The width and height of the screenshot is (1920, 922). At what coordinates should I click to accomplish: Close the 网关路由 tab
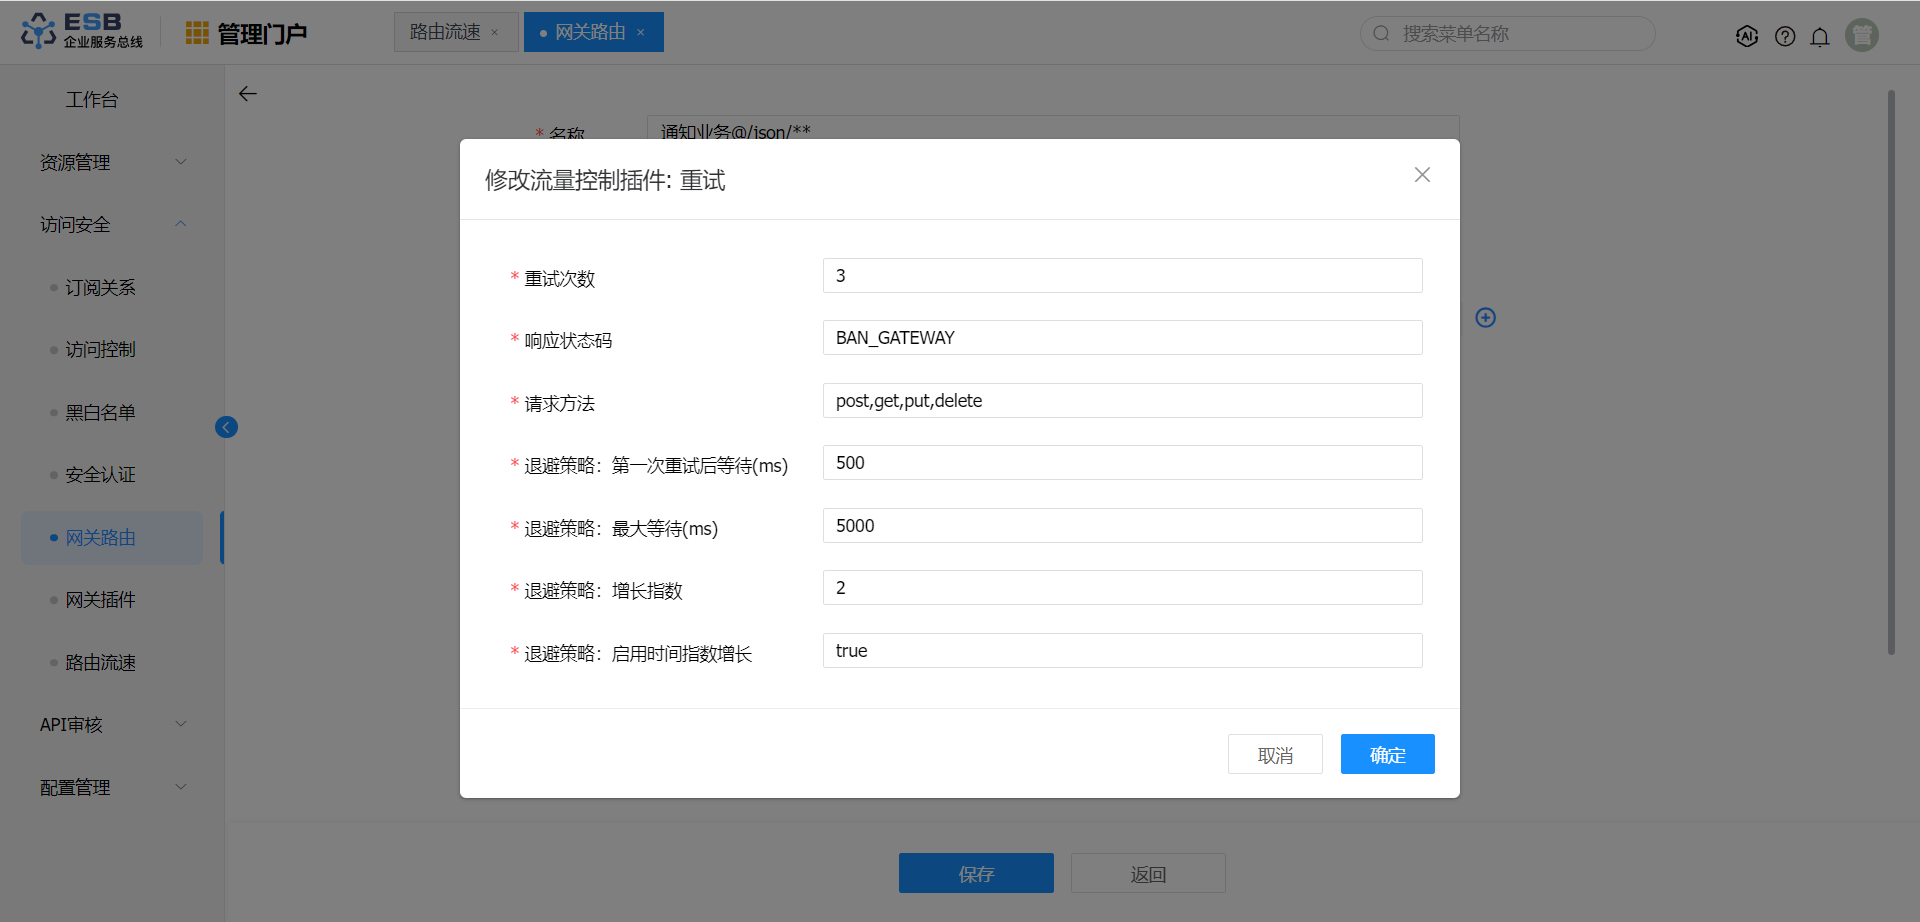(x=641, y=33)
